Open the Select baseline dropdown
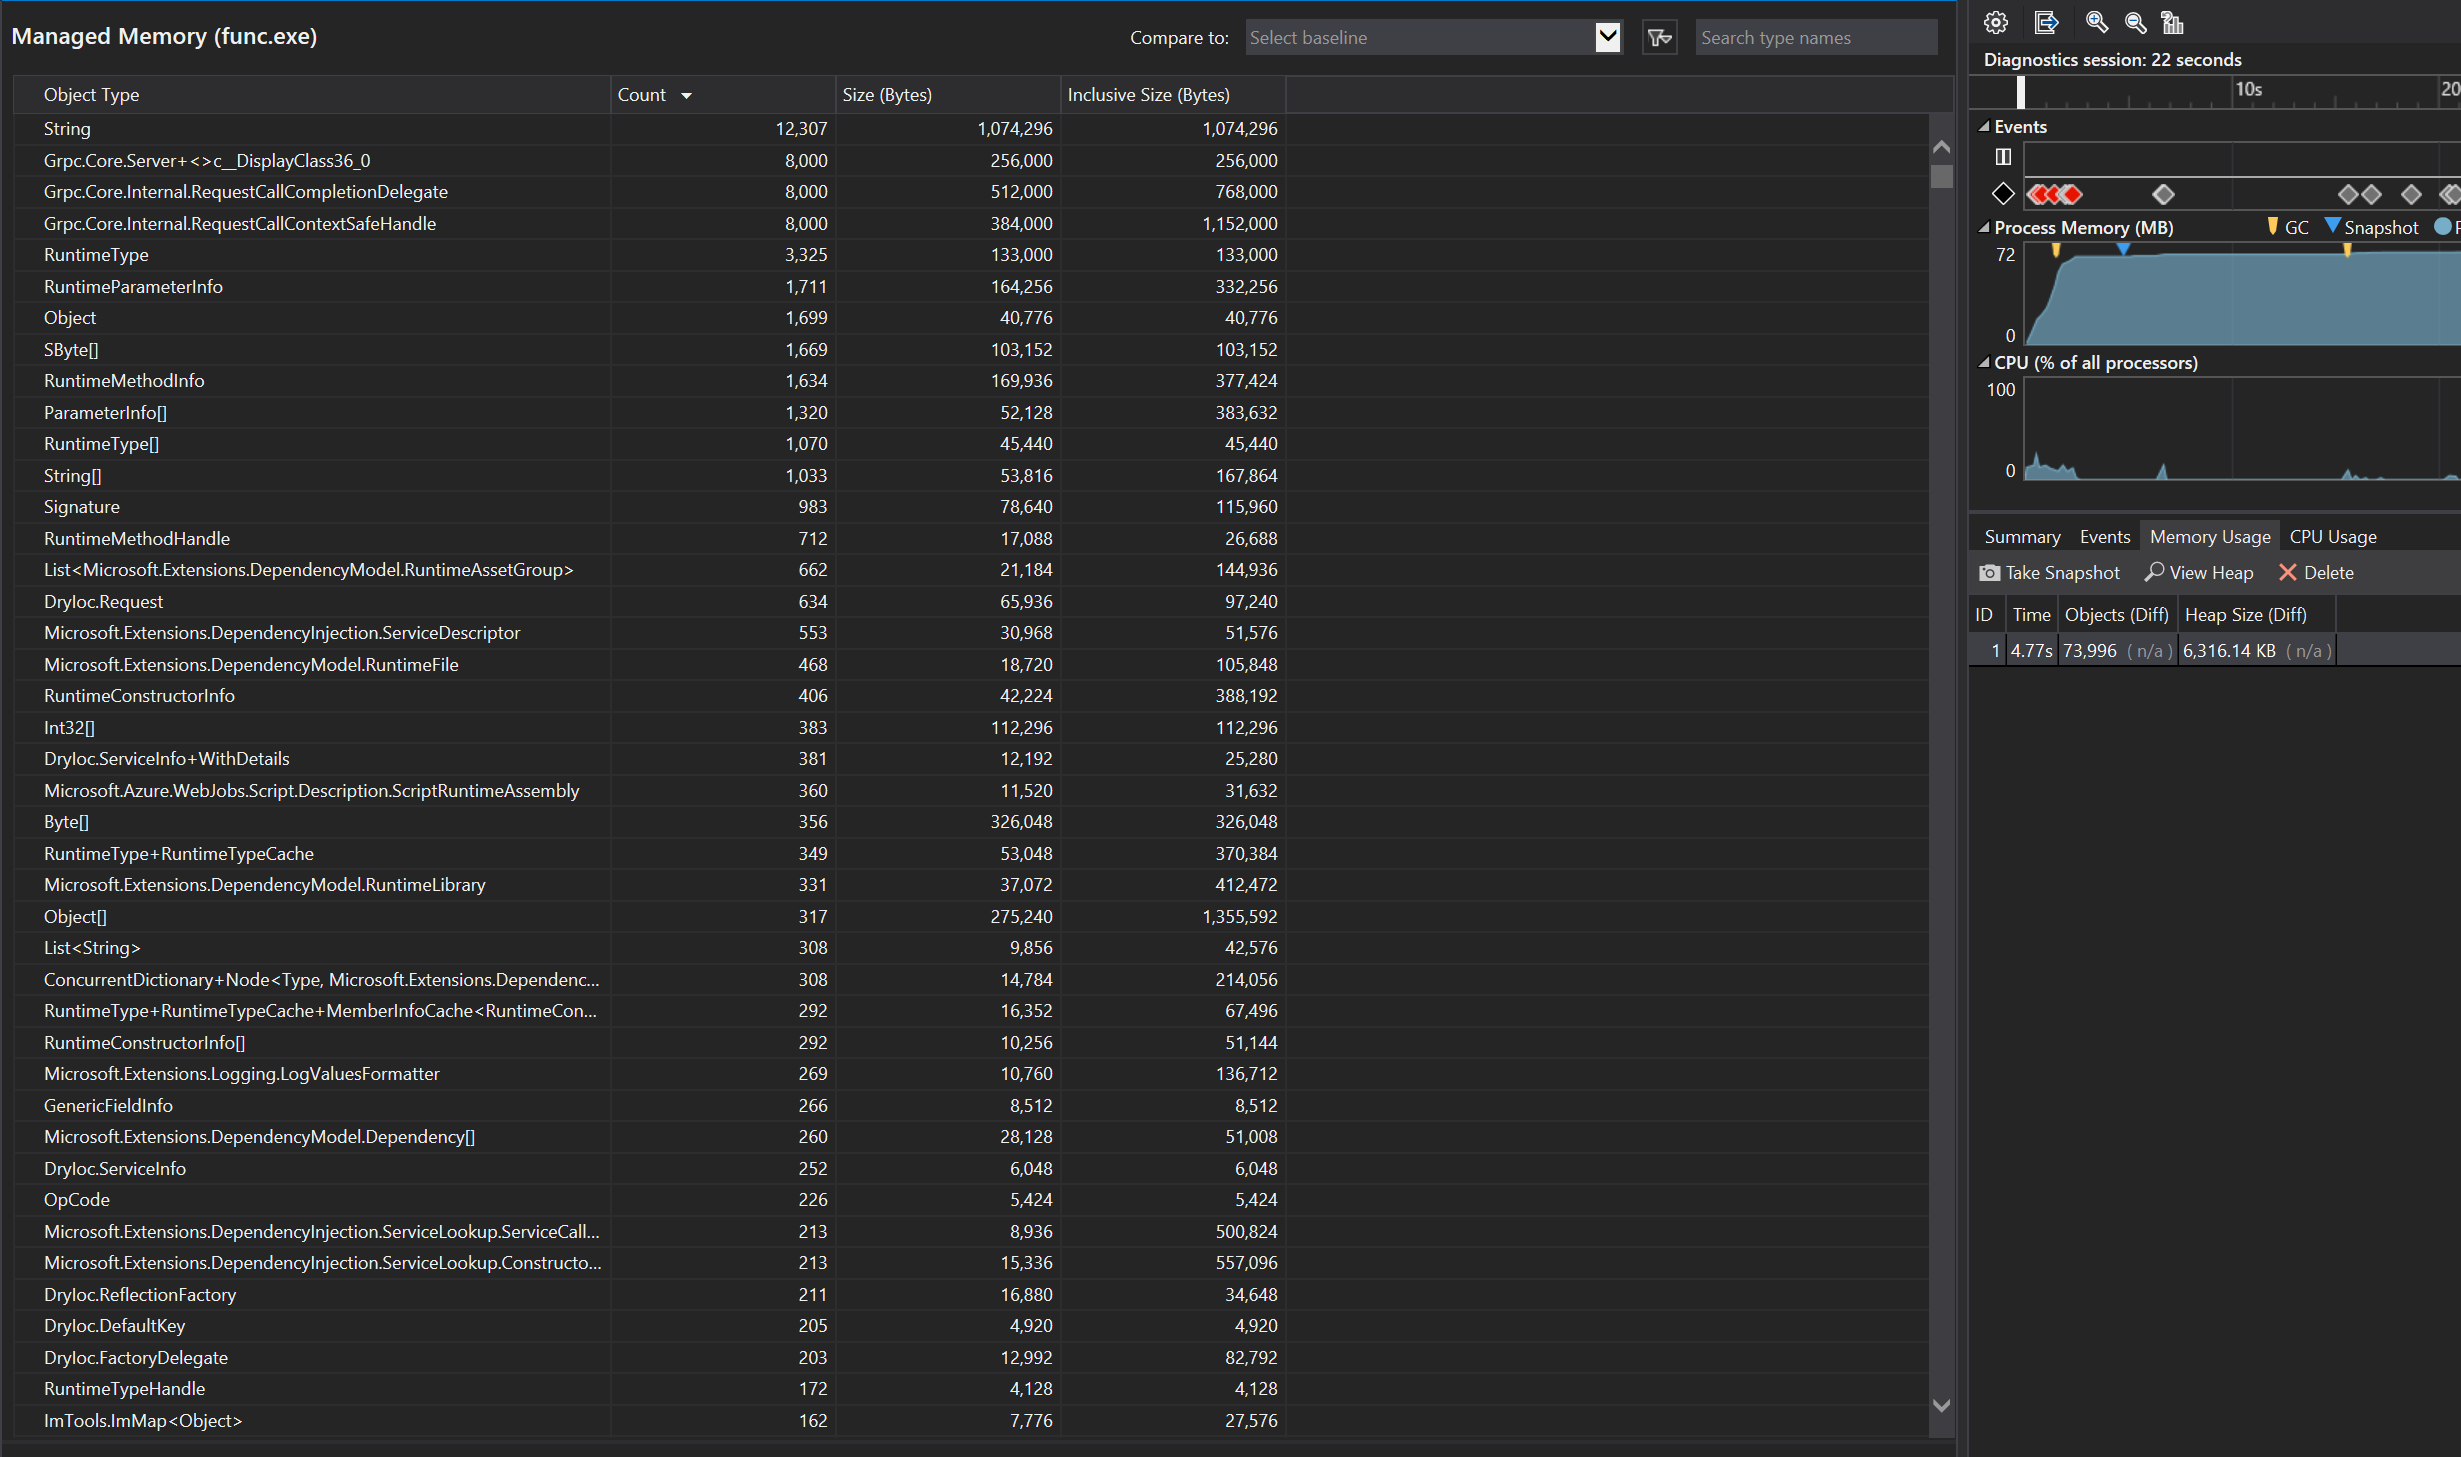This screenshot has width=2461, height=1457. [x=1607, y=37]
